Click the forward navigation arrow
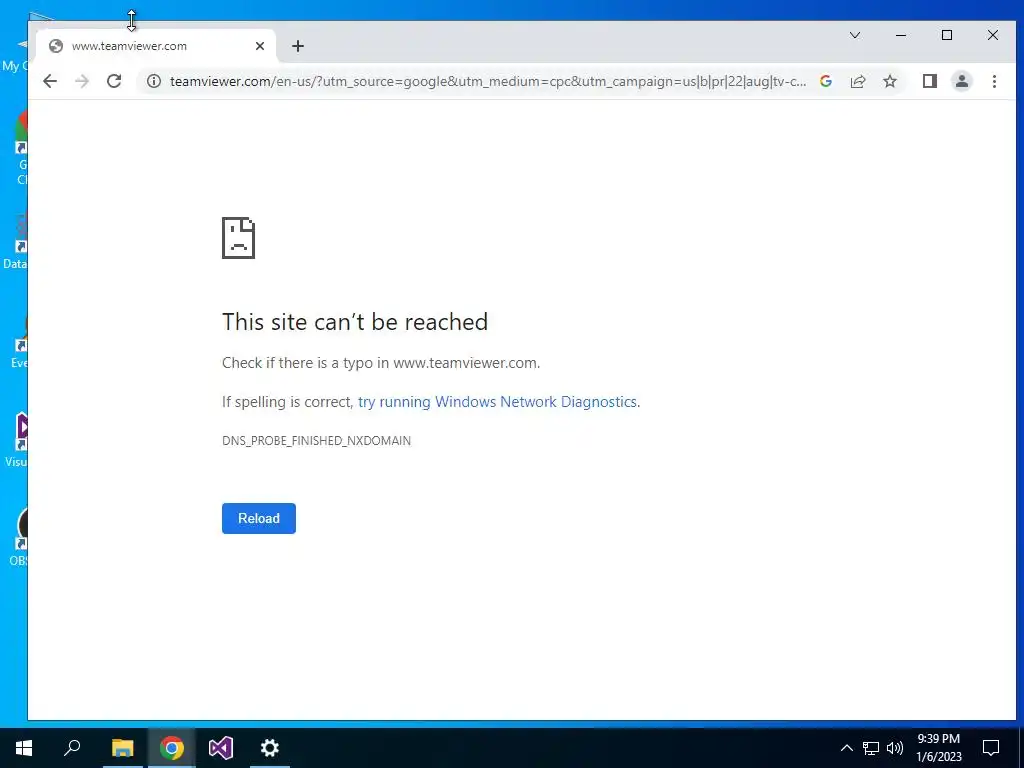Image resolution: width=1024 pixels, height=768 pixels. 82,81
